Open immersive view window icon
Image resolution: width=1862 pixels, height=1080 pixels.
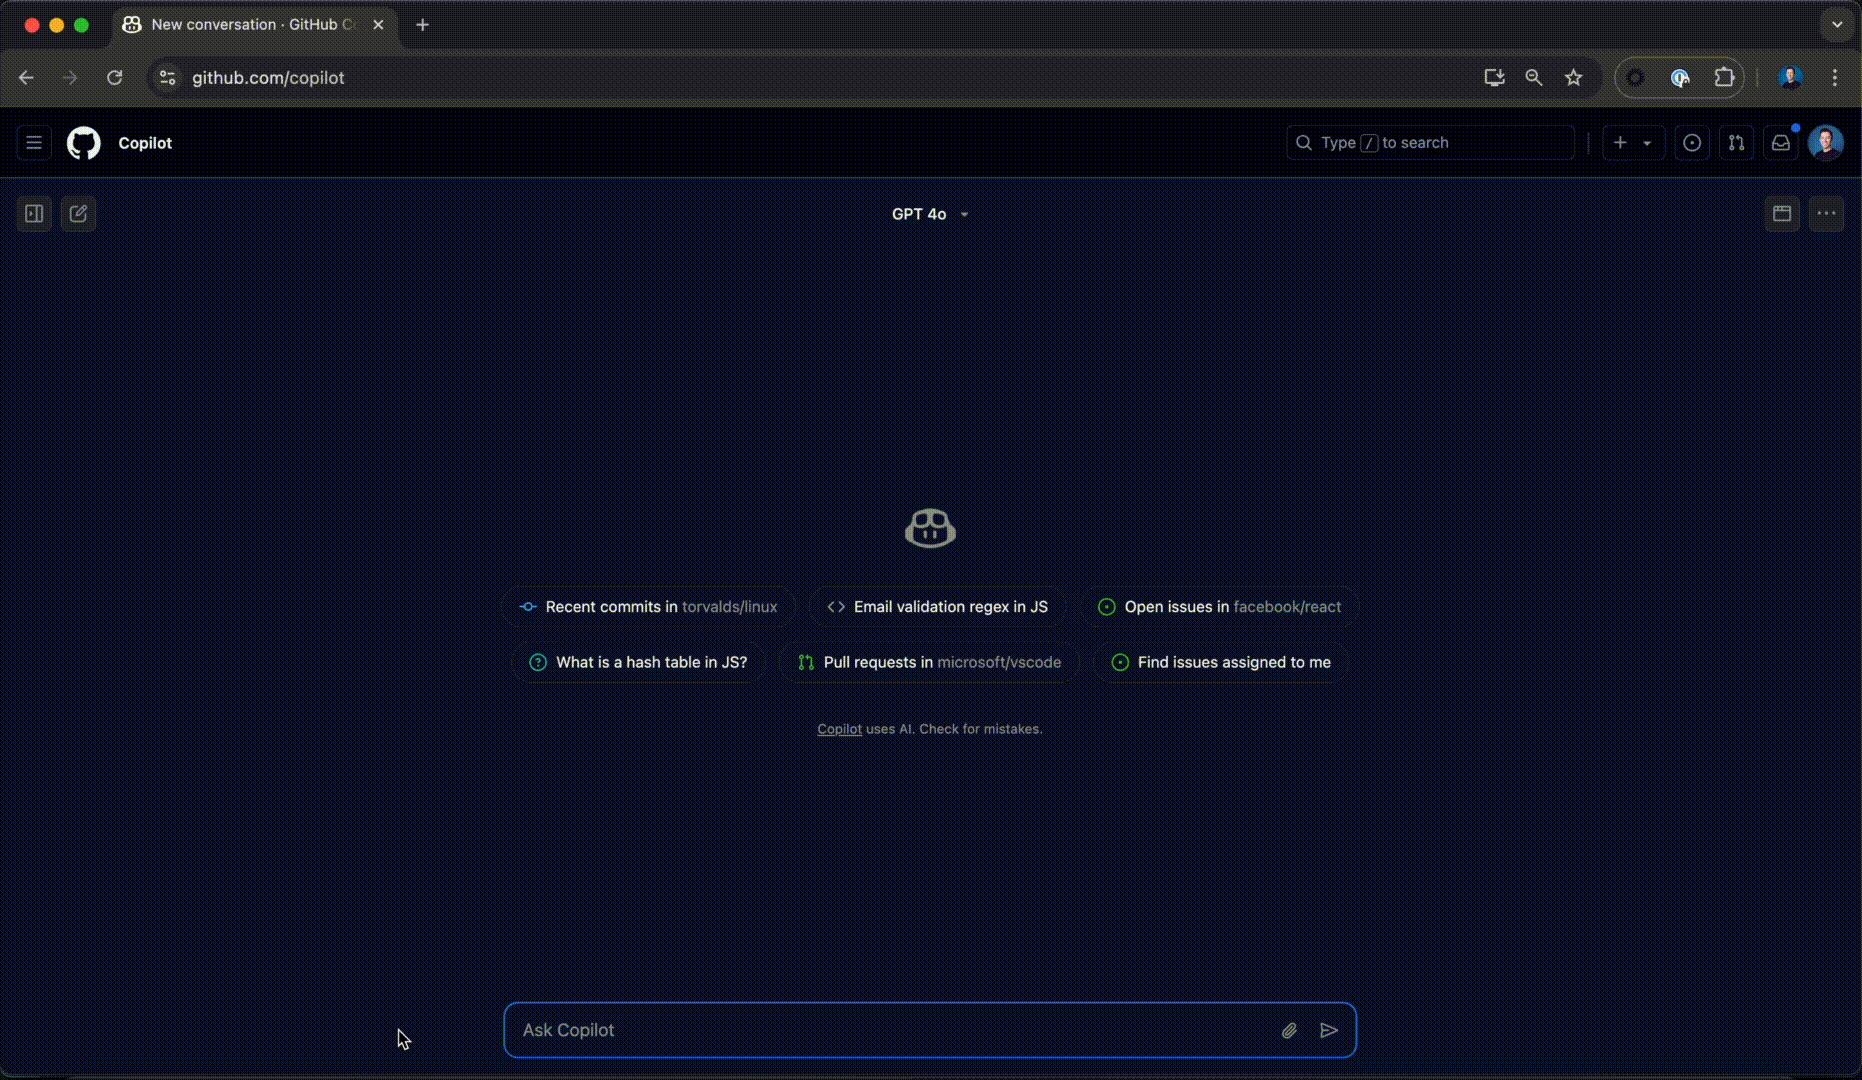[x=1782, y=213]
